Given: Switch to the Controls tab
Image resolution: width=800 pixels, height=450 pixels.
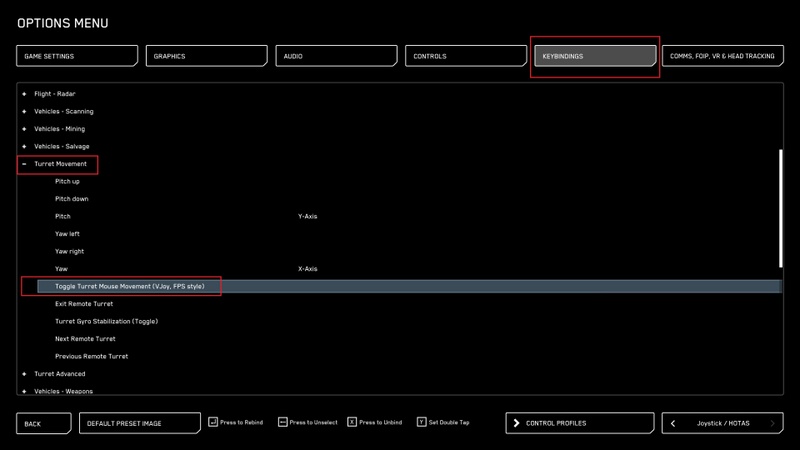Looking at the screenshot, I should click(x=466, y=56).
